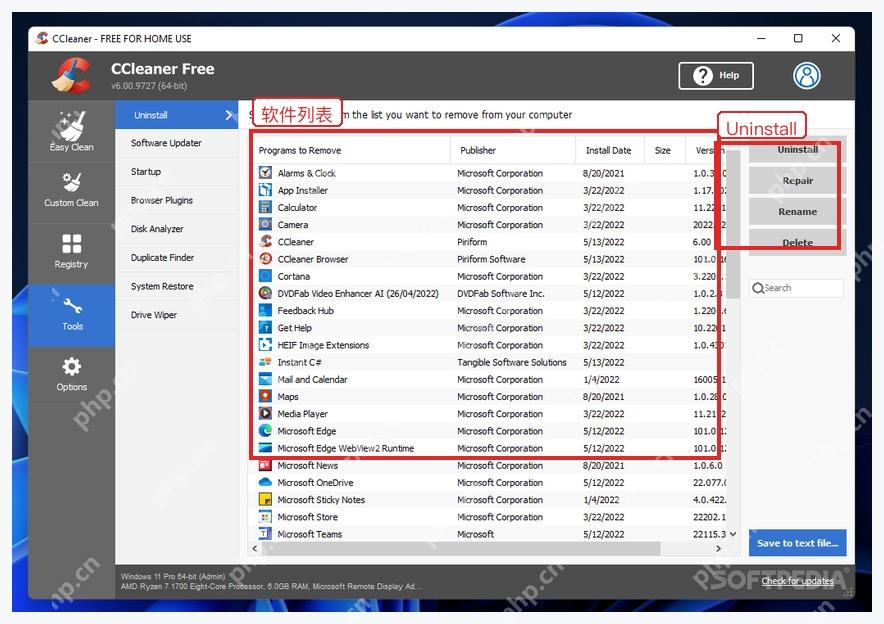
Task: Click the CCleaner logo in the header
Action: click(x=72, y=75)
